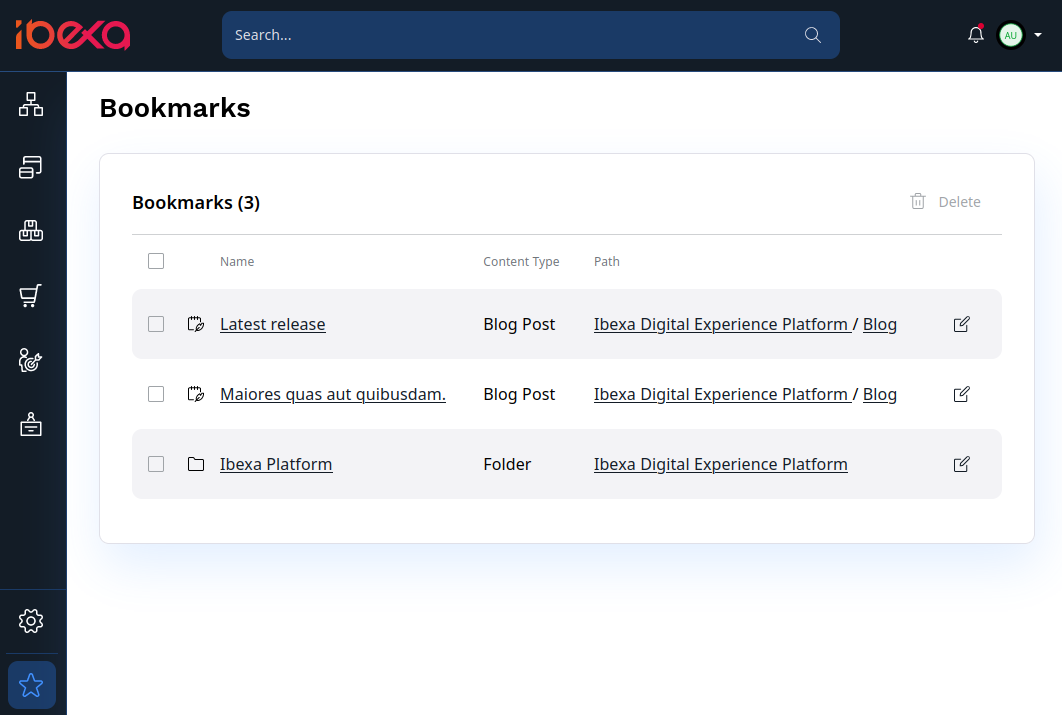1062x715 pixels.
Task: Click the Folder content type cell
Action: coord(507,464)
